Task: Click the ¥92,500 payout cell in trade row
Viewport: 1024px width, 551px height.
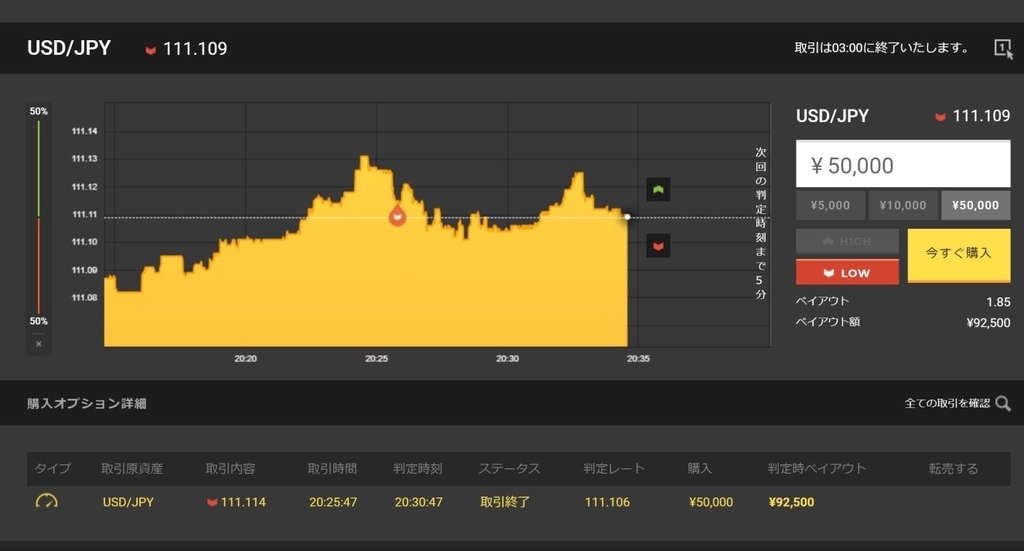Action: tap(792, 502)
